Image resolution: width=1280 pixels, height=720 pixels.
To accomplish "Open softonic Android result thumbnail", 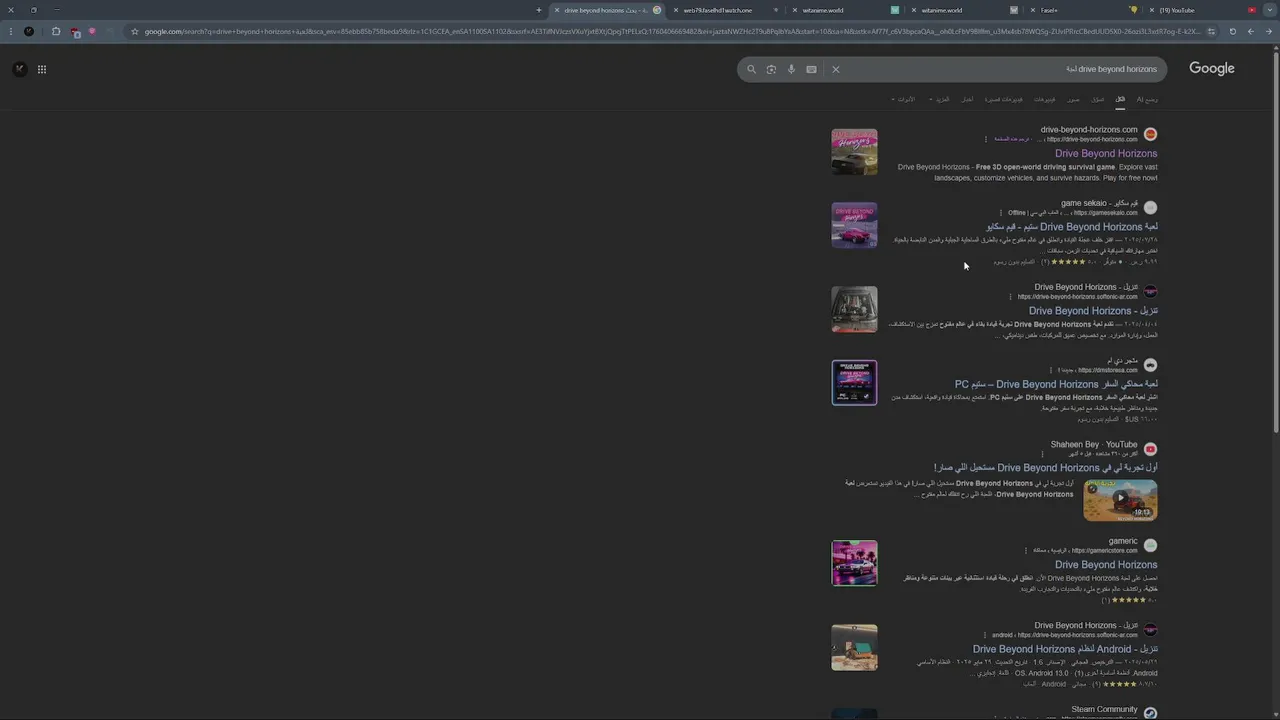I will (854, 647).
